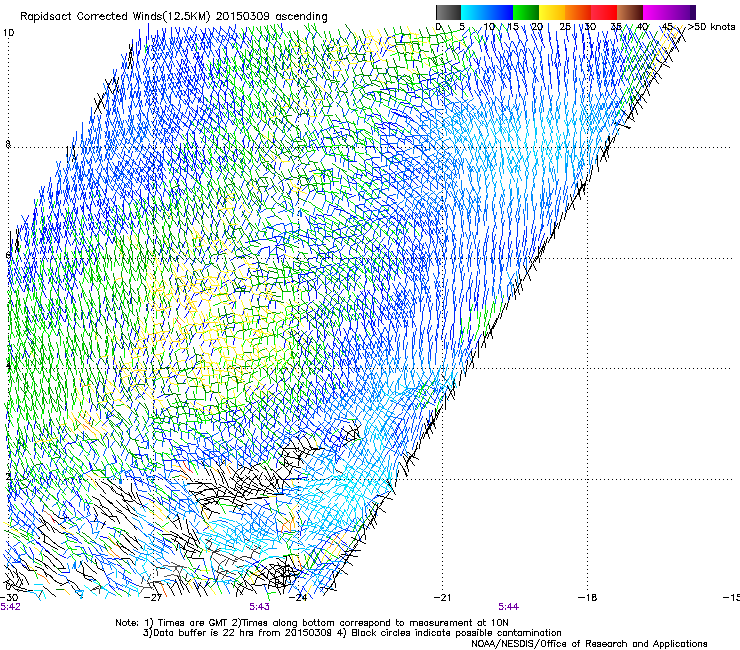Click the '>50 knots' legend label
The image size is (740, 650).
[711, 27]
